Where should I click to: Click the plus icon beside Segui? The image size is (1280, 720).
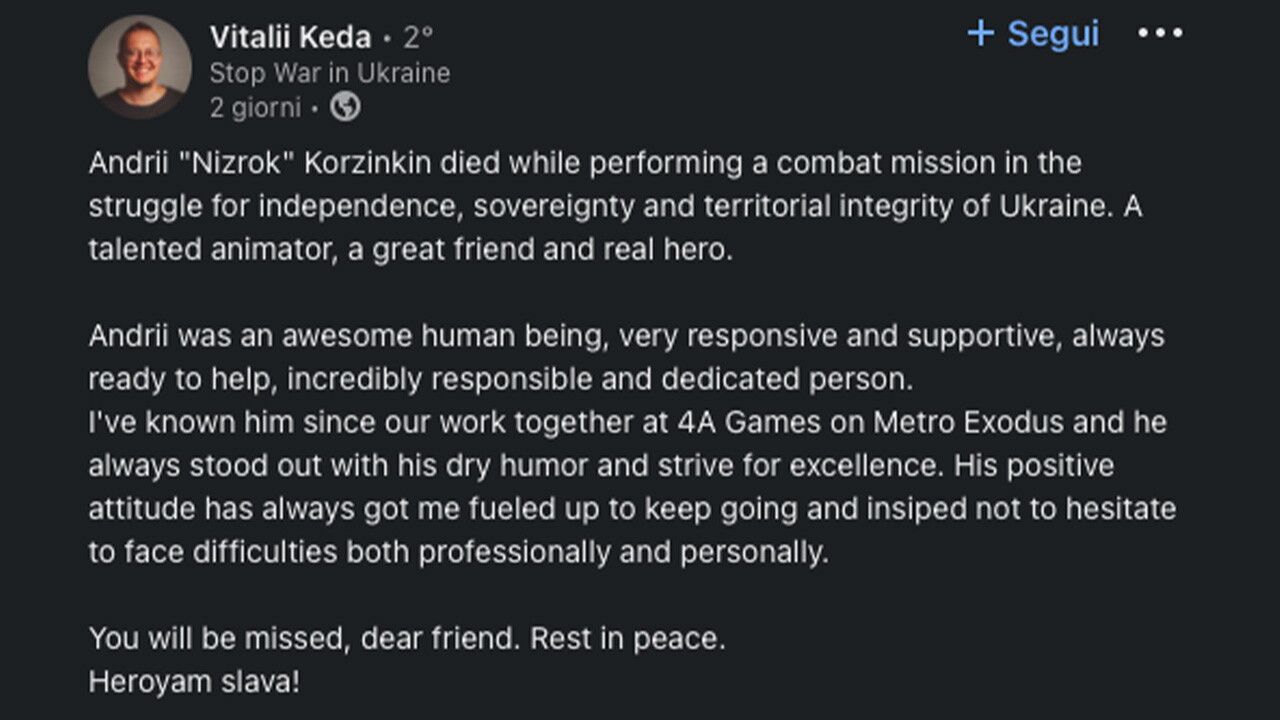981,33
